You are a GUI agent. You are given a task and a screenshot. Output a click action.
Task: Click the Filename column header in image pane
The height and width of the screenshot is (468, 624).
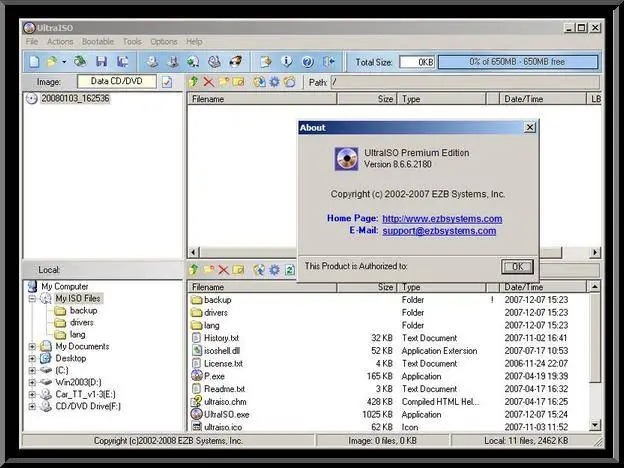tap(262, 99)
